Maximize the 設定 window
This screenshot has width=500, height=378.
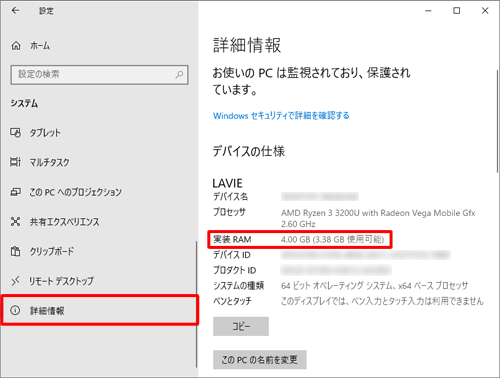[x=457, y=11]
